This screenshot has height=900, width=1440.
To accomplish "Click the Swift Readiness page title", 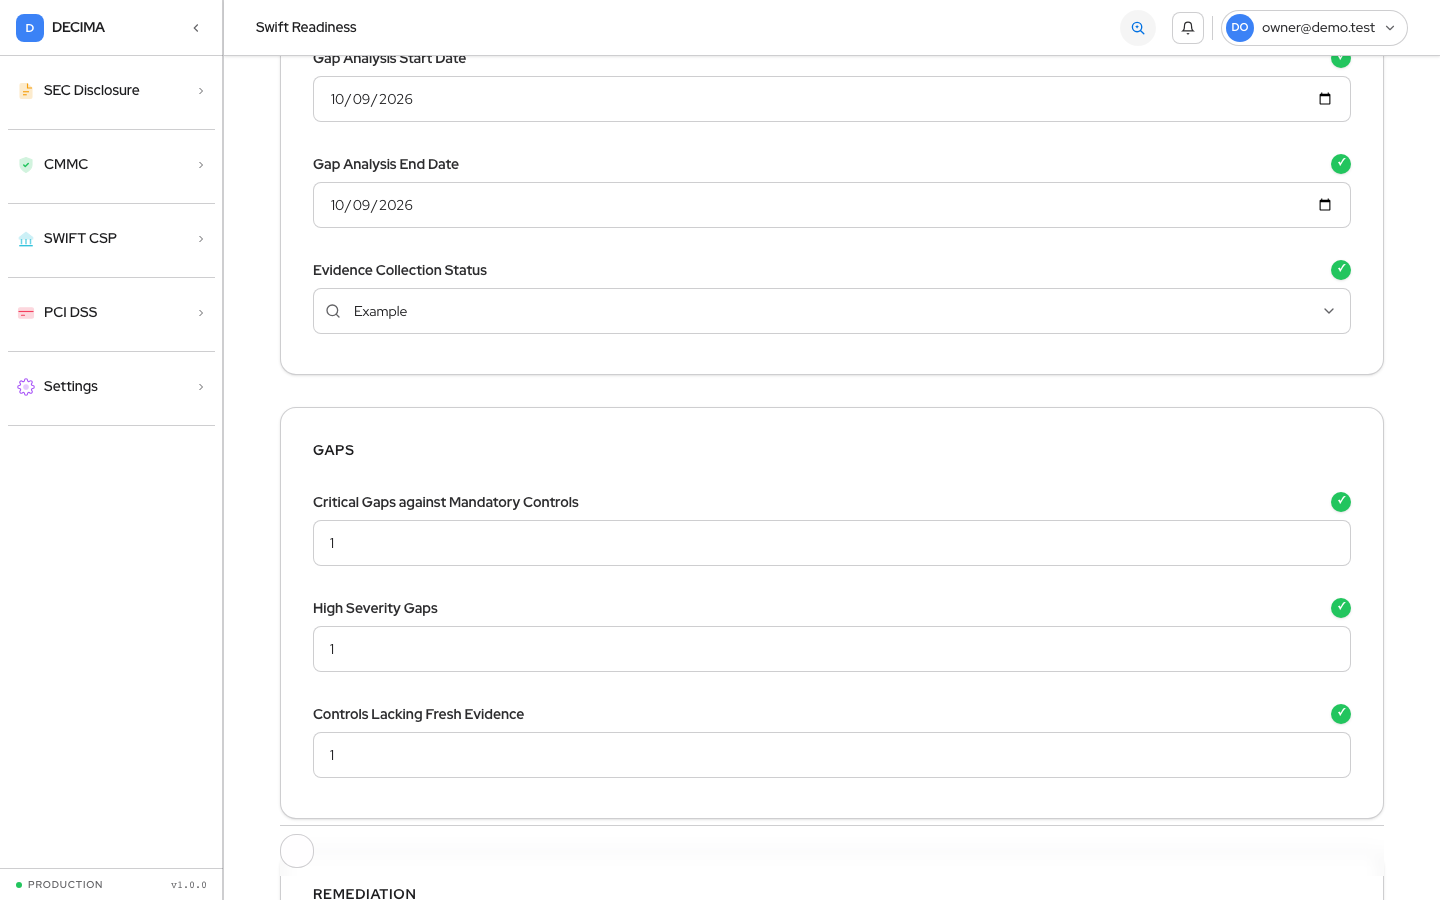I will coord(306,28).
